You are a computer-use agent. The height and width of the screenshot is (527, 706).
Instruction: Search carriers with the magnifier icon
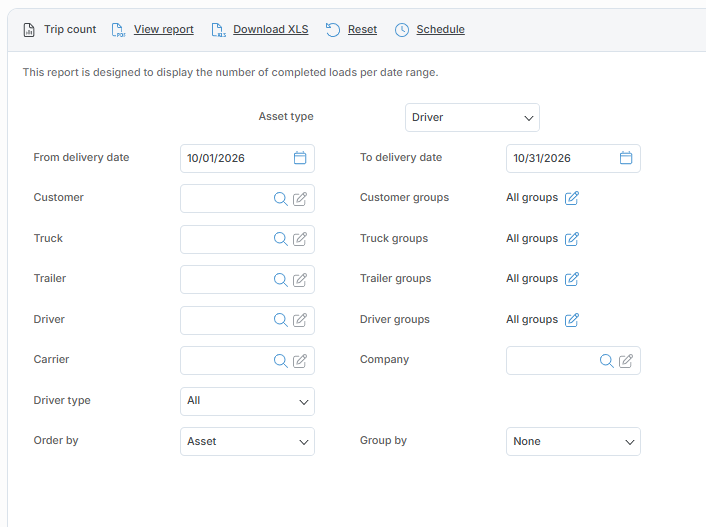click(281, 360)
